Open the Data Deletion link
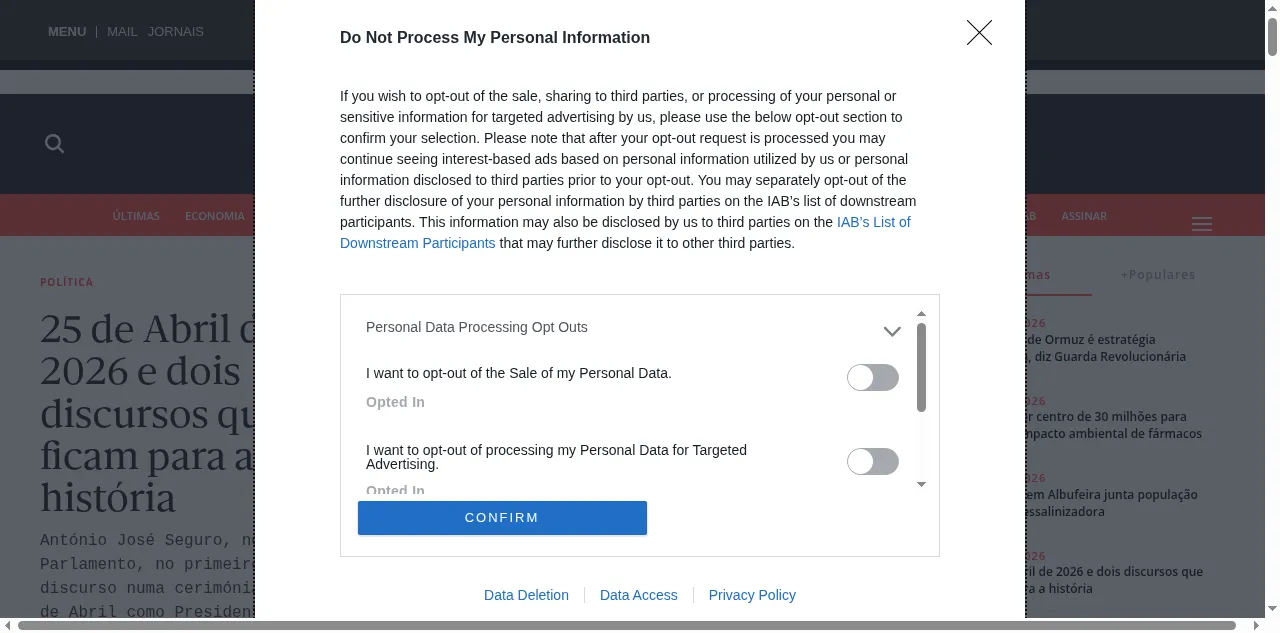This screenshot has height=633, width=1280. (x=526, y=595)
